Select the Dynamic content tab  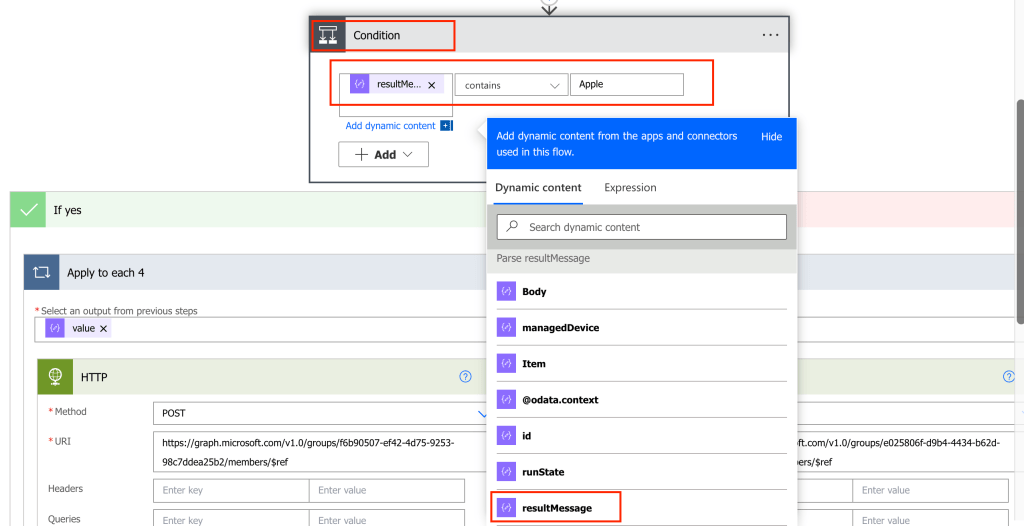click(538, 188)
